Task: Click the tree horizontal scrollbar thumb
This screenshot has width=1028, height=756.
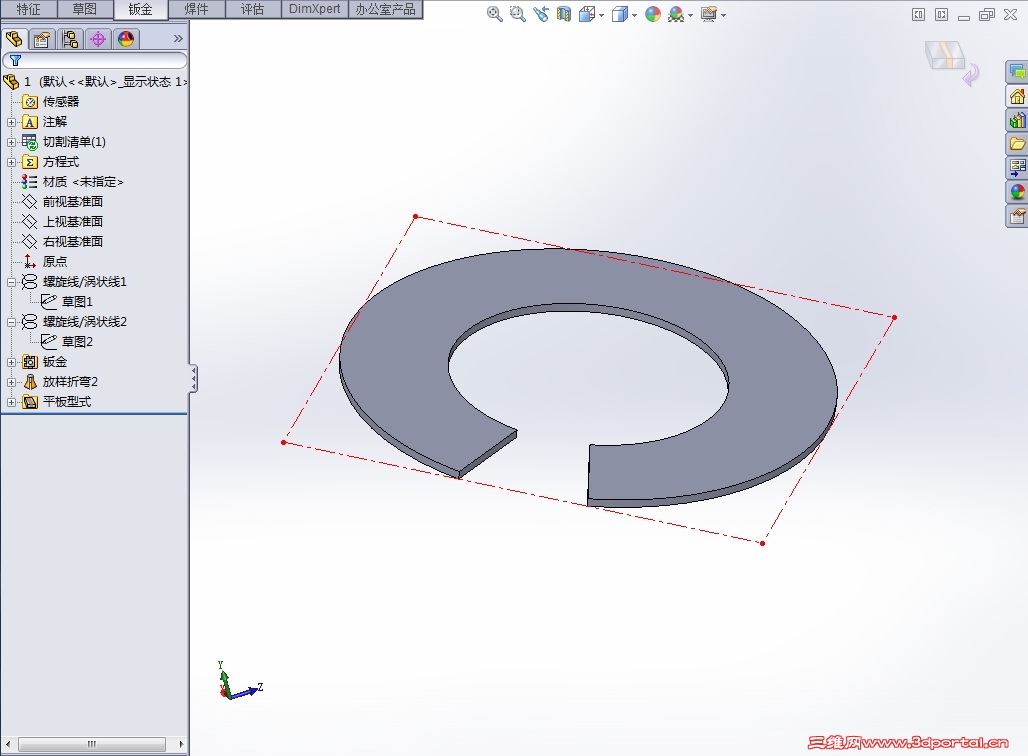Action: point(92,744)
